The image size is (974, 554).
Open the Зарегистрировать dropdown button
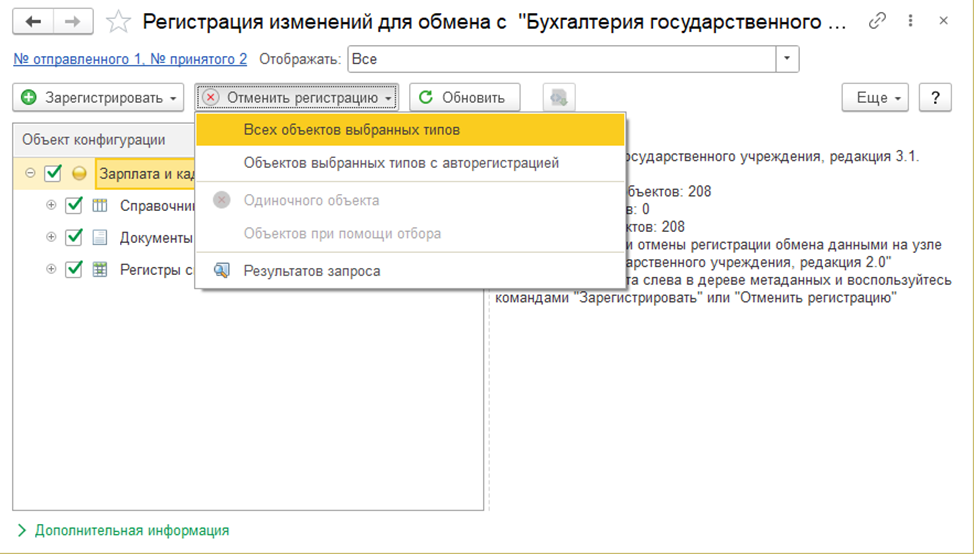[98, 98]
